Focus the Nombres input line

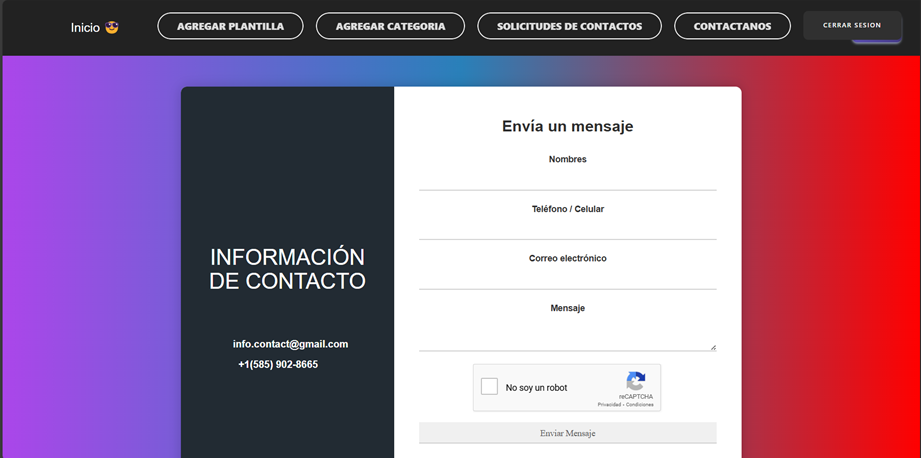pos(567,179)
